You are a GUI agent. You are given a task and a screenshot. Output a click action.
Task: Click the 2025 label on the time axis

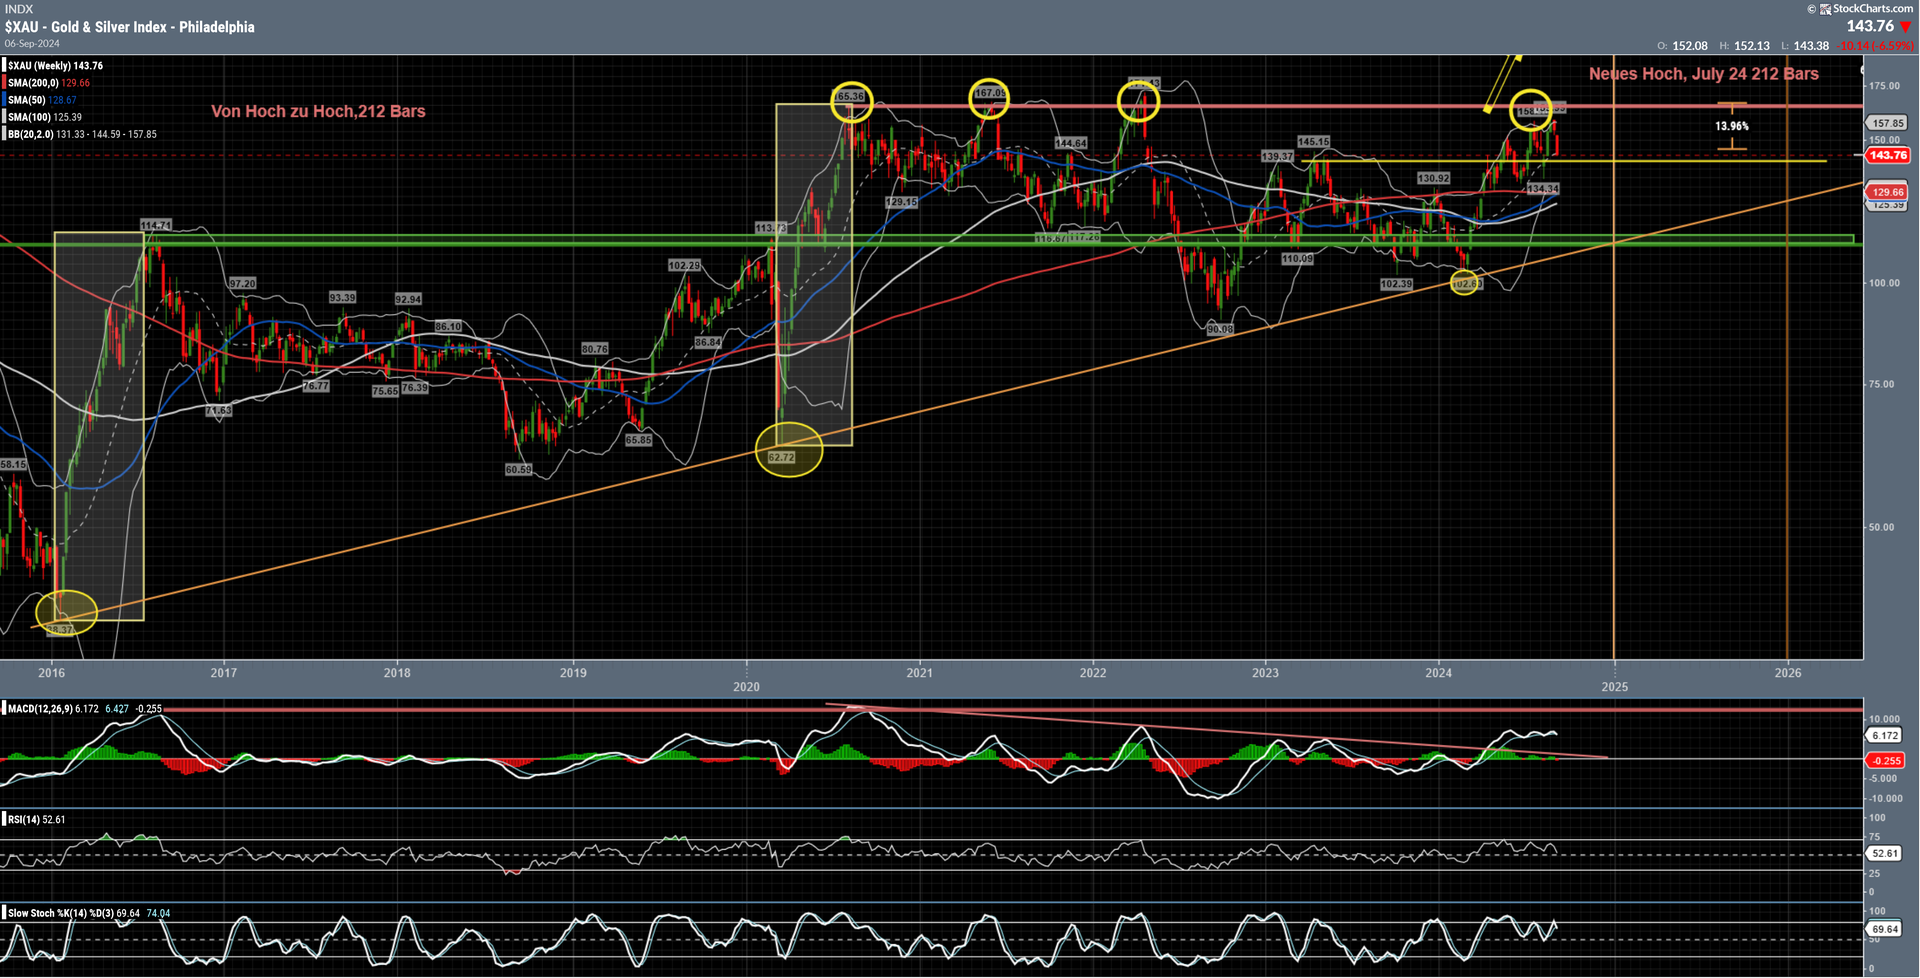(x=1614, y=687)
